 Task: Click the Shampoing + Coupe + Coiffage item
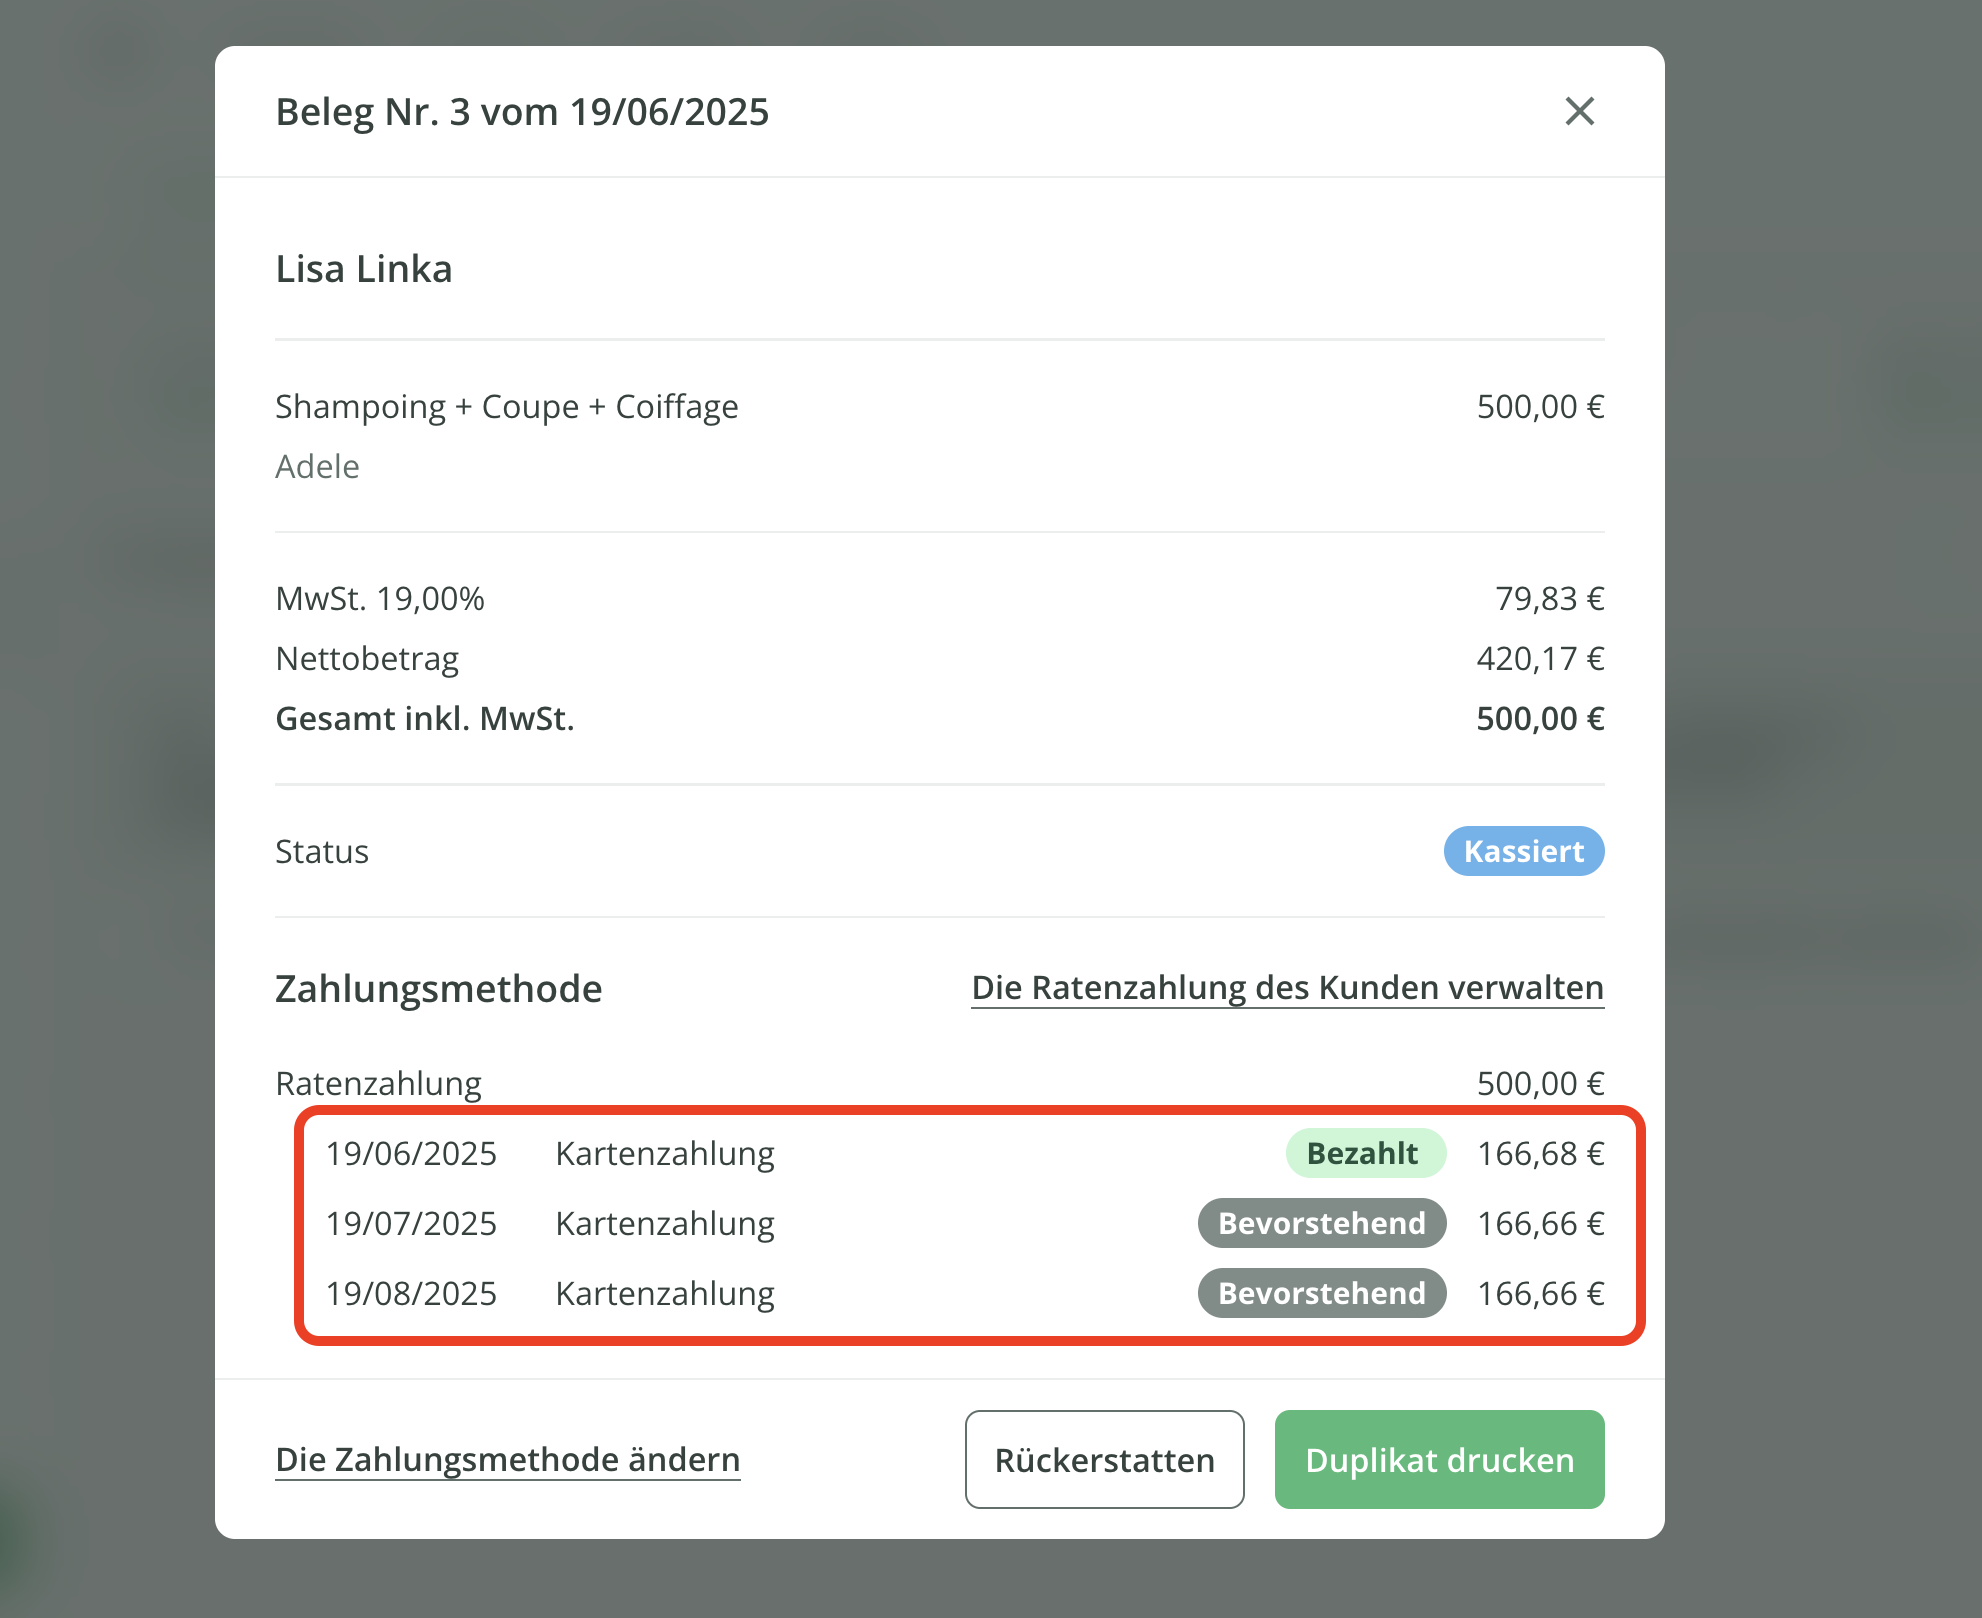click(506, 407)
